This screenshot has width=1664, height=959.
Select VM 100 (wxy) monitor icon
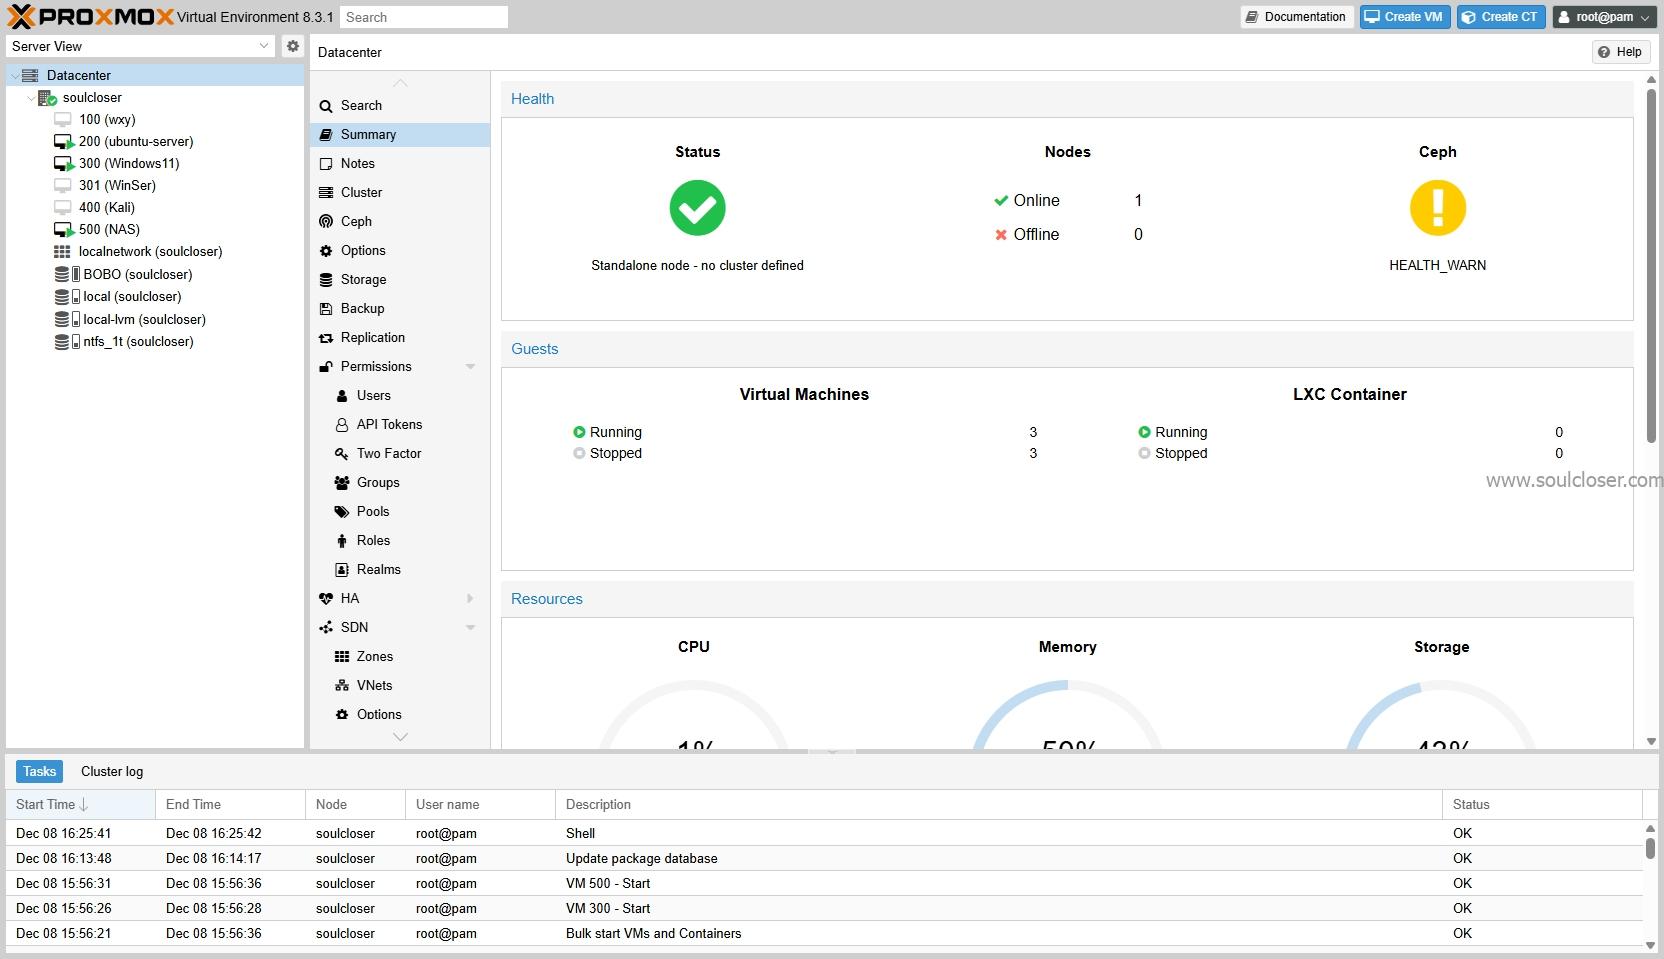click(x=63, y=119)
